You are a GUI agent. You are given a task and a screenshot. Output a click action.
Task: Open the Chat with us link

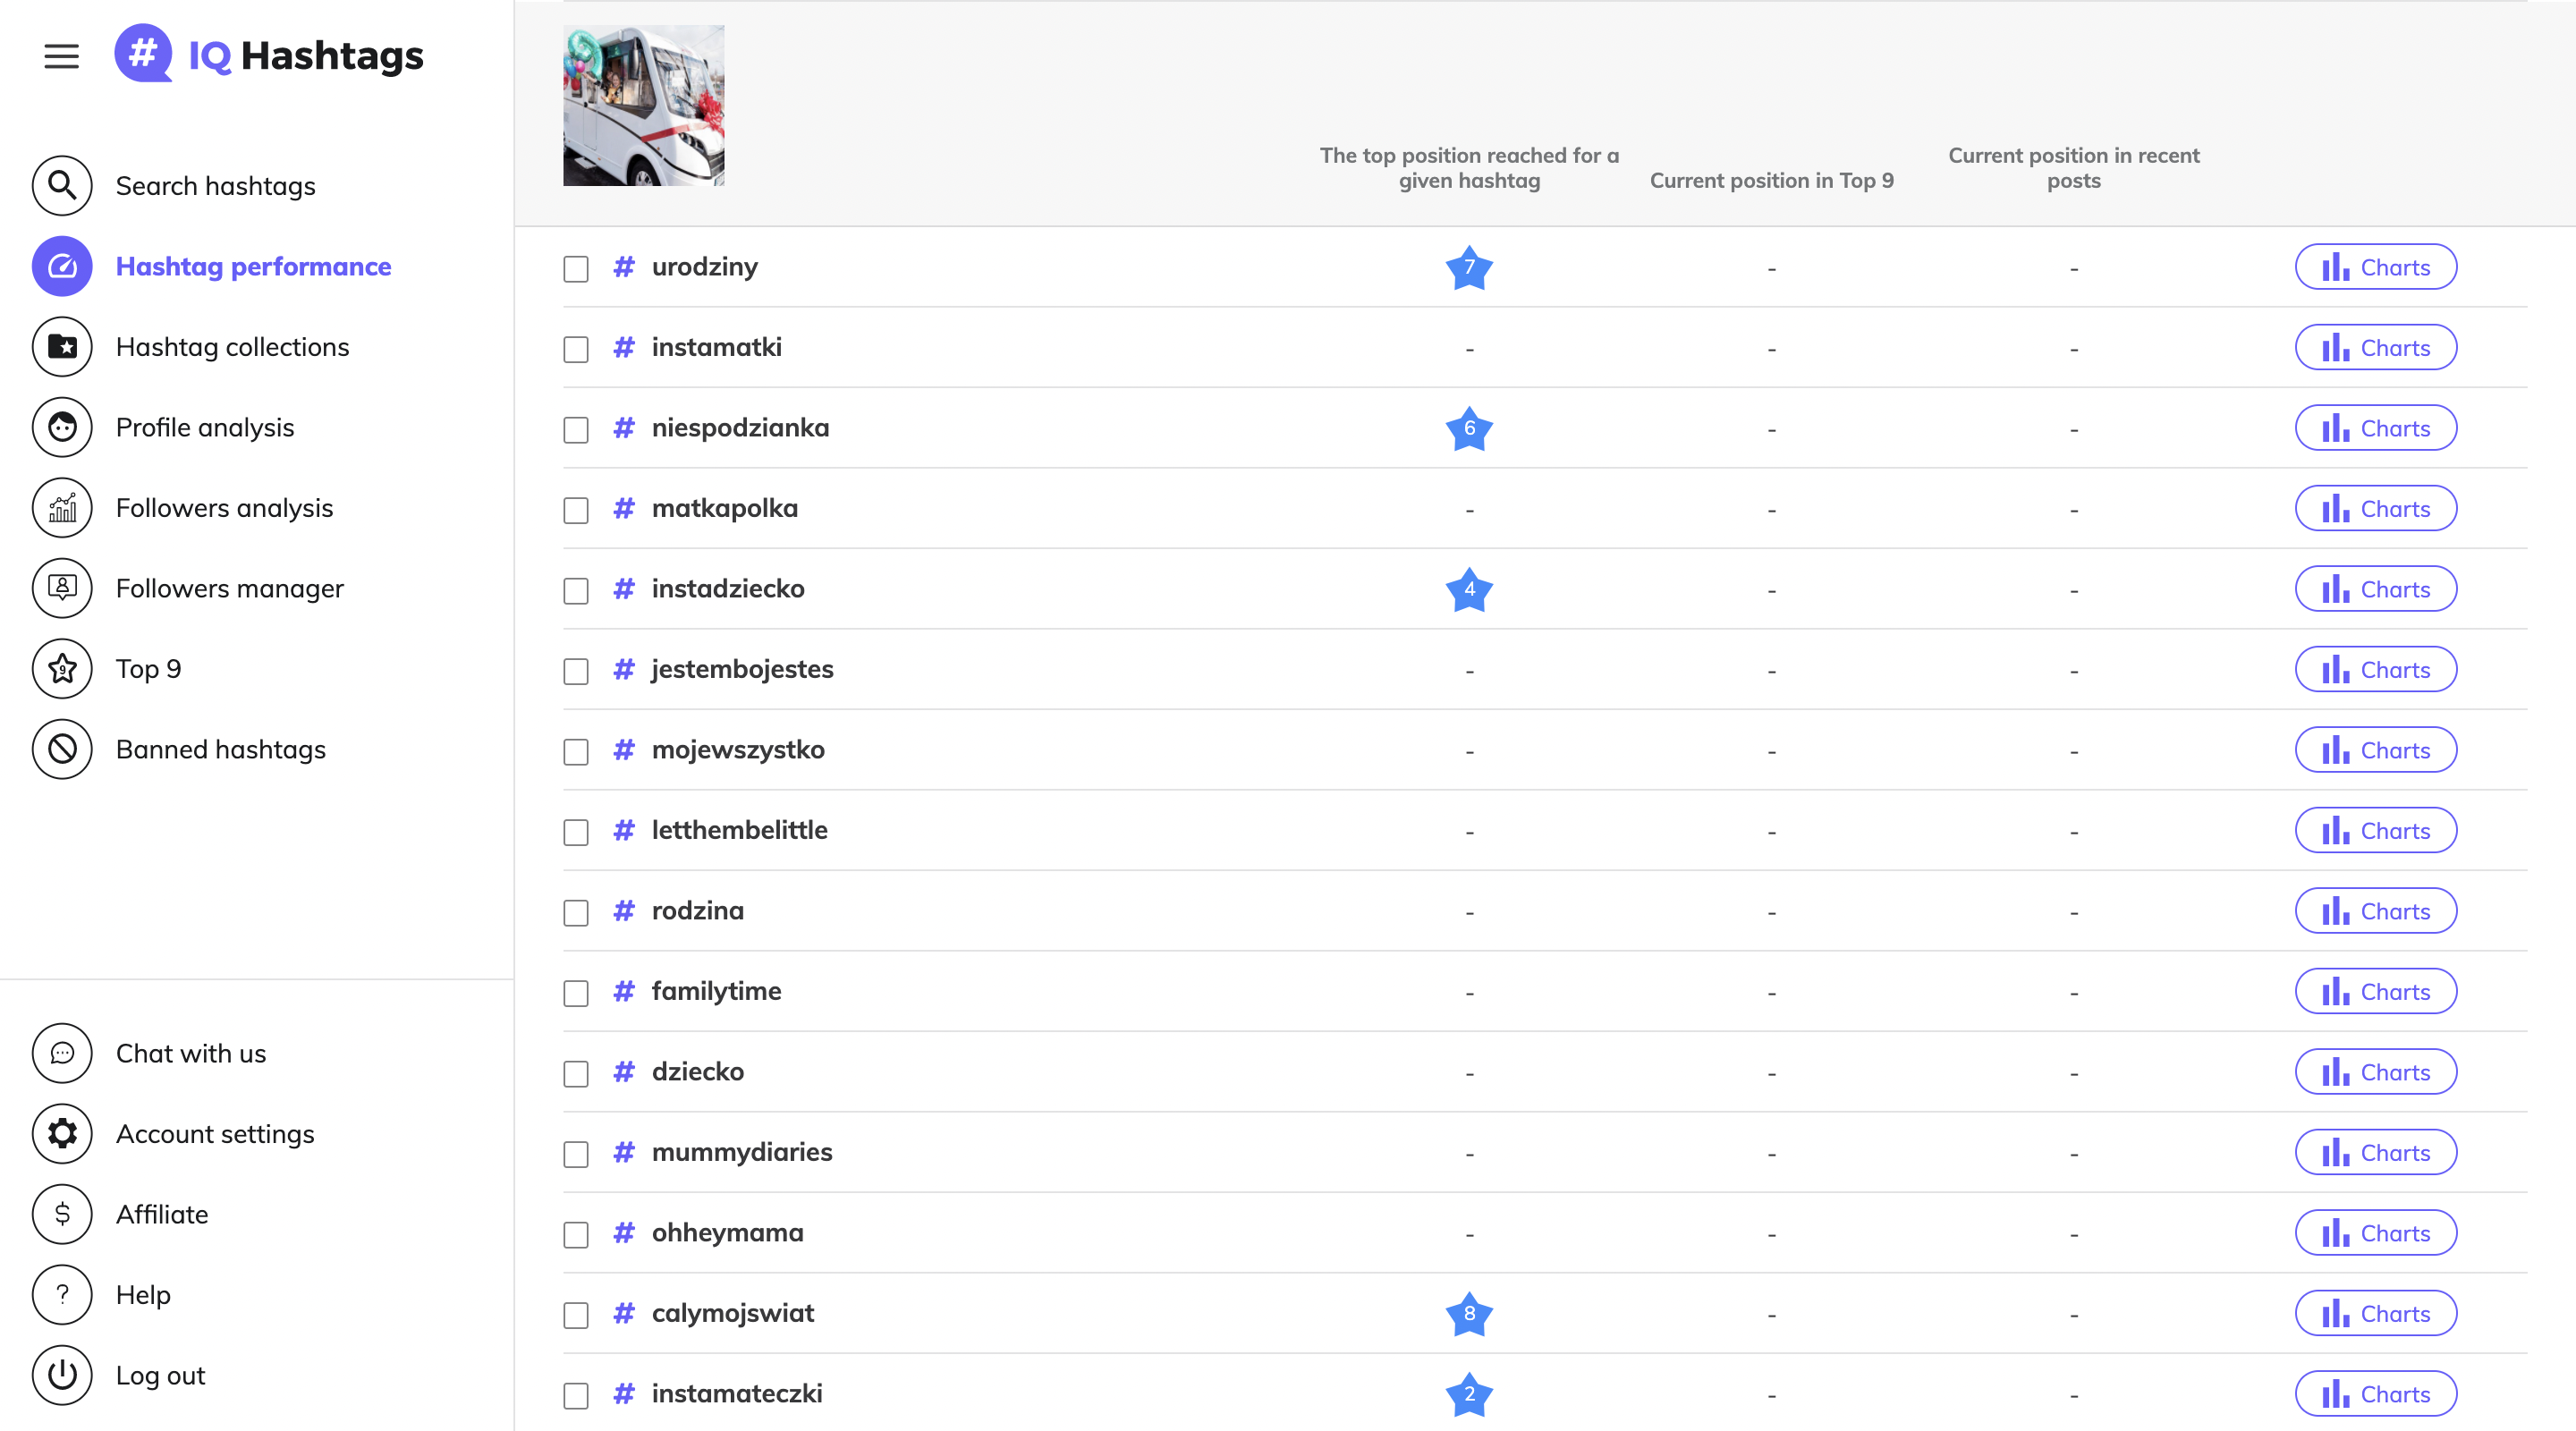pos(190,1053)
